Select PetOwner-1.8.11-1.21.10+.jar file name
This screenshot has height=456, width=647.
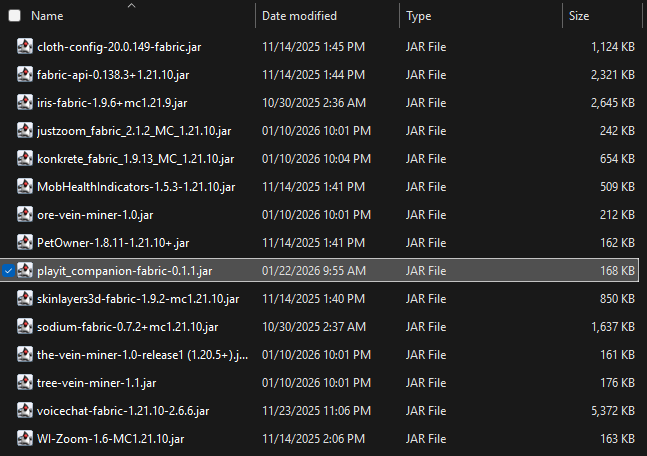[x=113, y=243]
